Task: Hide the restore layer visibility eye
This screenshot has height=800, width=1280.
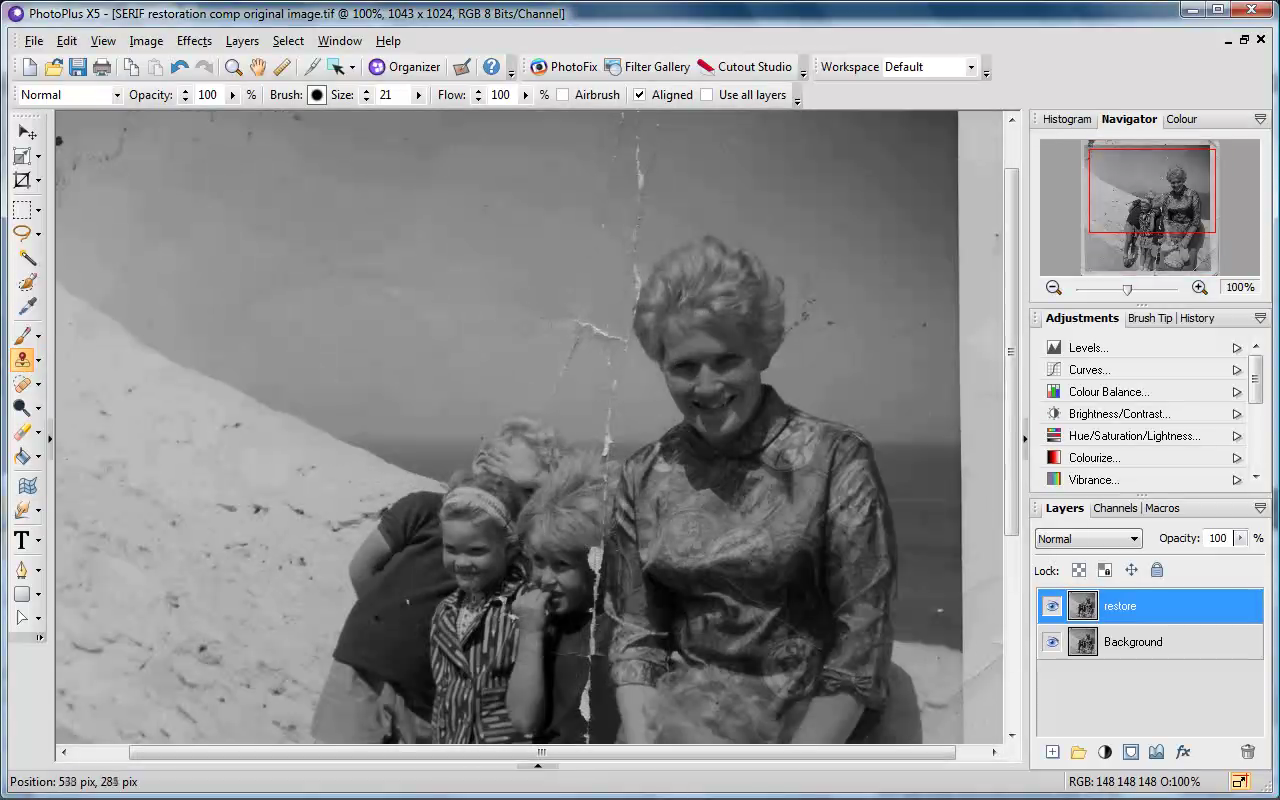Action: pos(1052,606)
